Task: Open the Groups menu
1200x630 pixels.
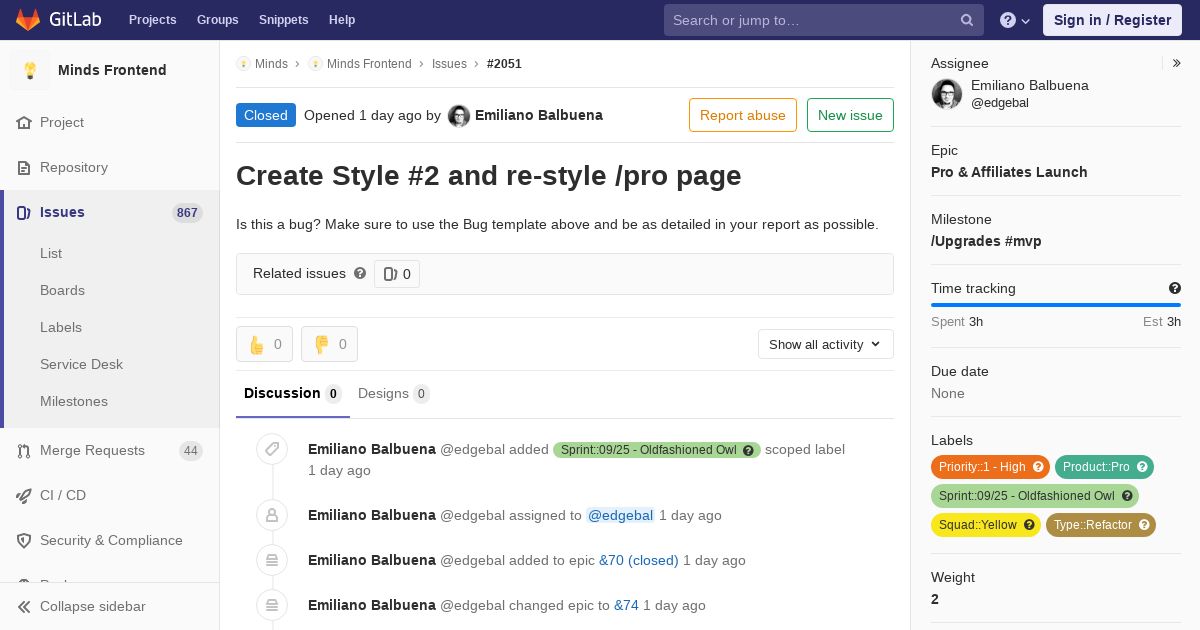Action: [218, 20]
